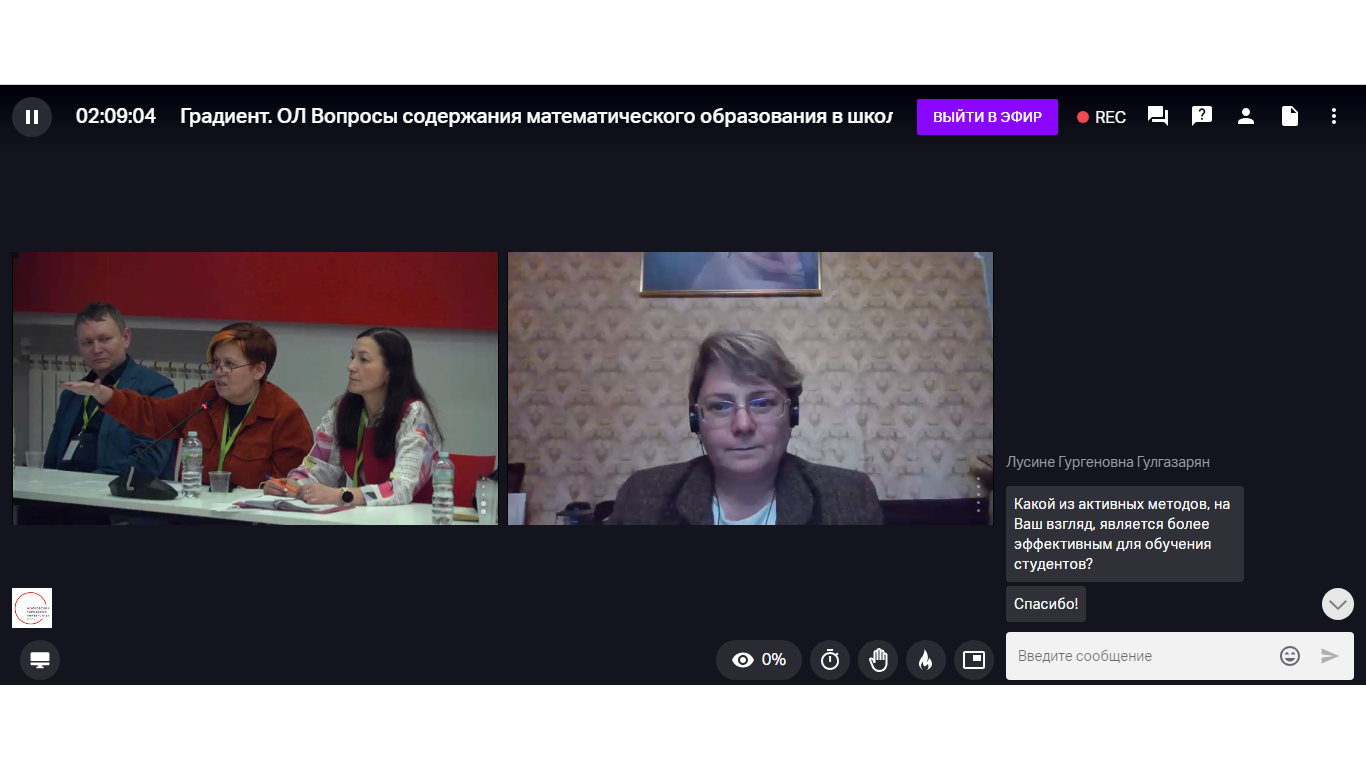1366x769 pixels.
Task: Open the screen presentation button
Action: (x=40, y=660)
